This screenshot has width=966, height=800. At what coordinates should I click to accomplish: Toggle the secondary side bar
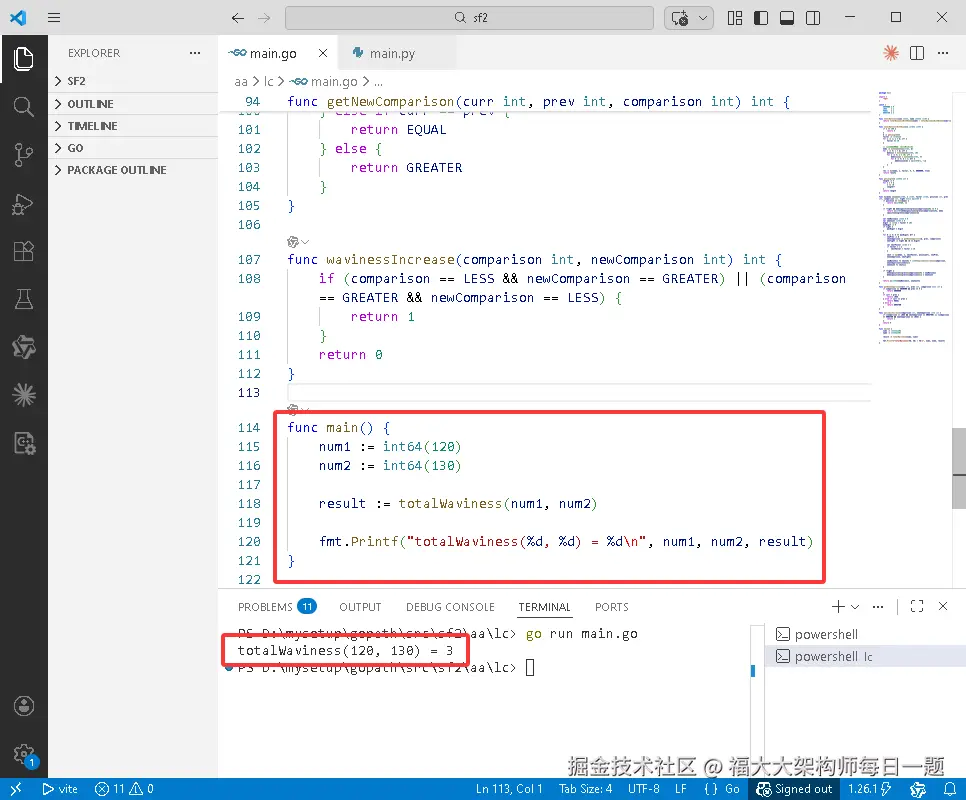click(x=813, y=18)
